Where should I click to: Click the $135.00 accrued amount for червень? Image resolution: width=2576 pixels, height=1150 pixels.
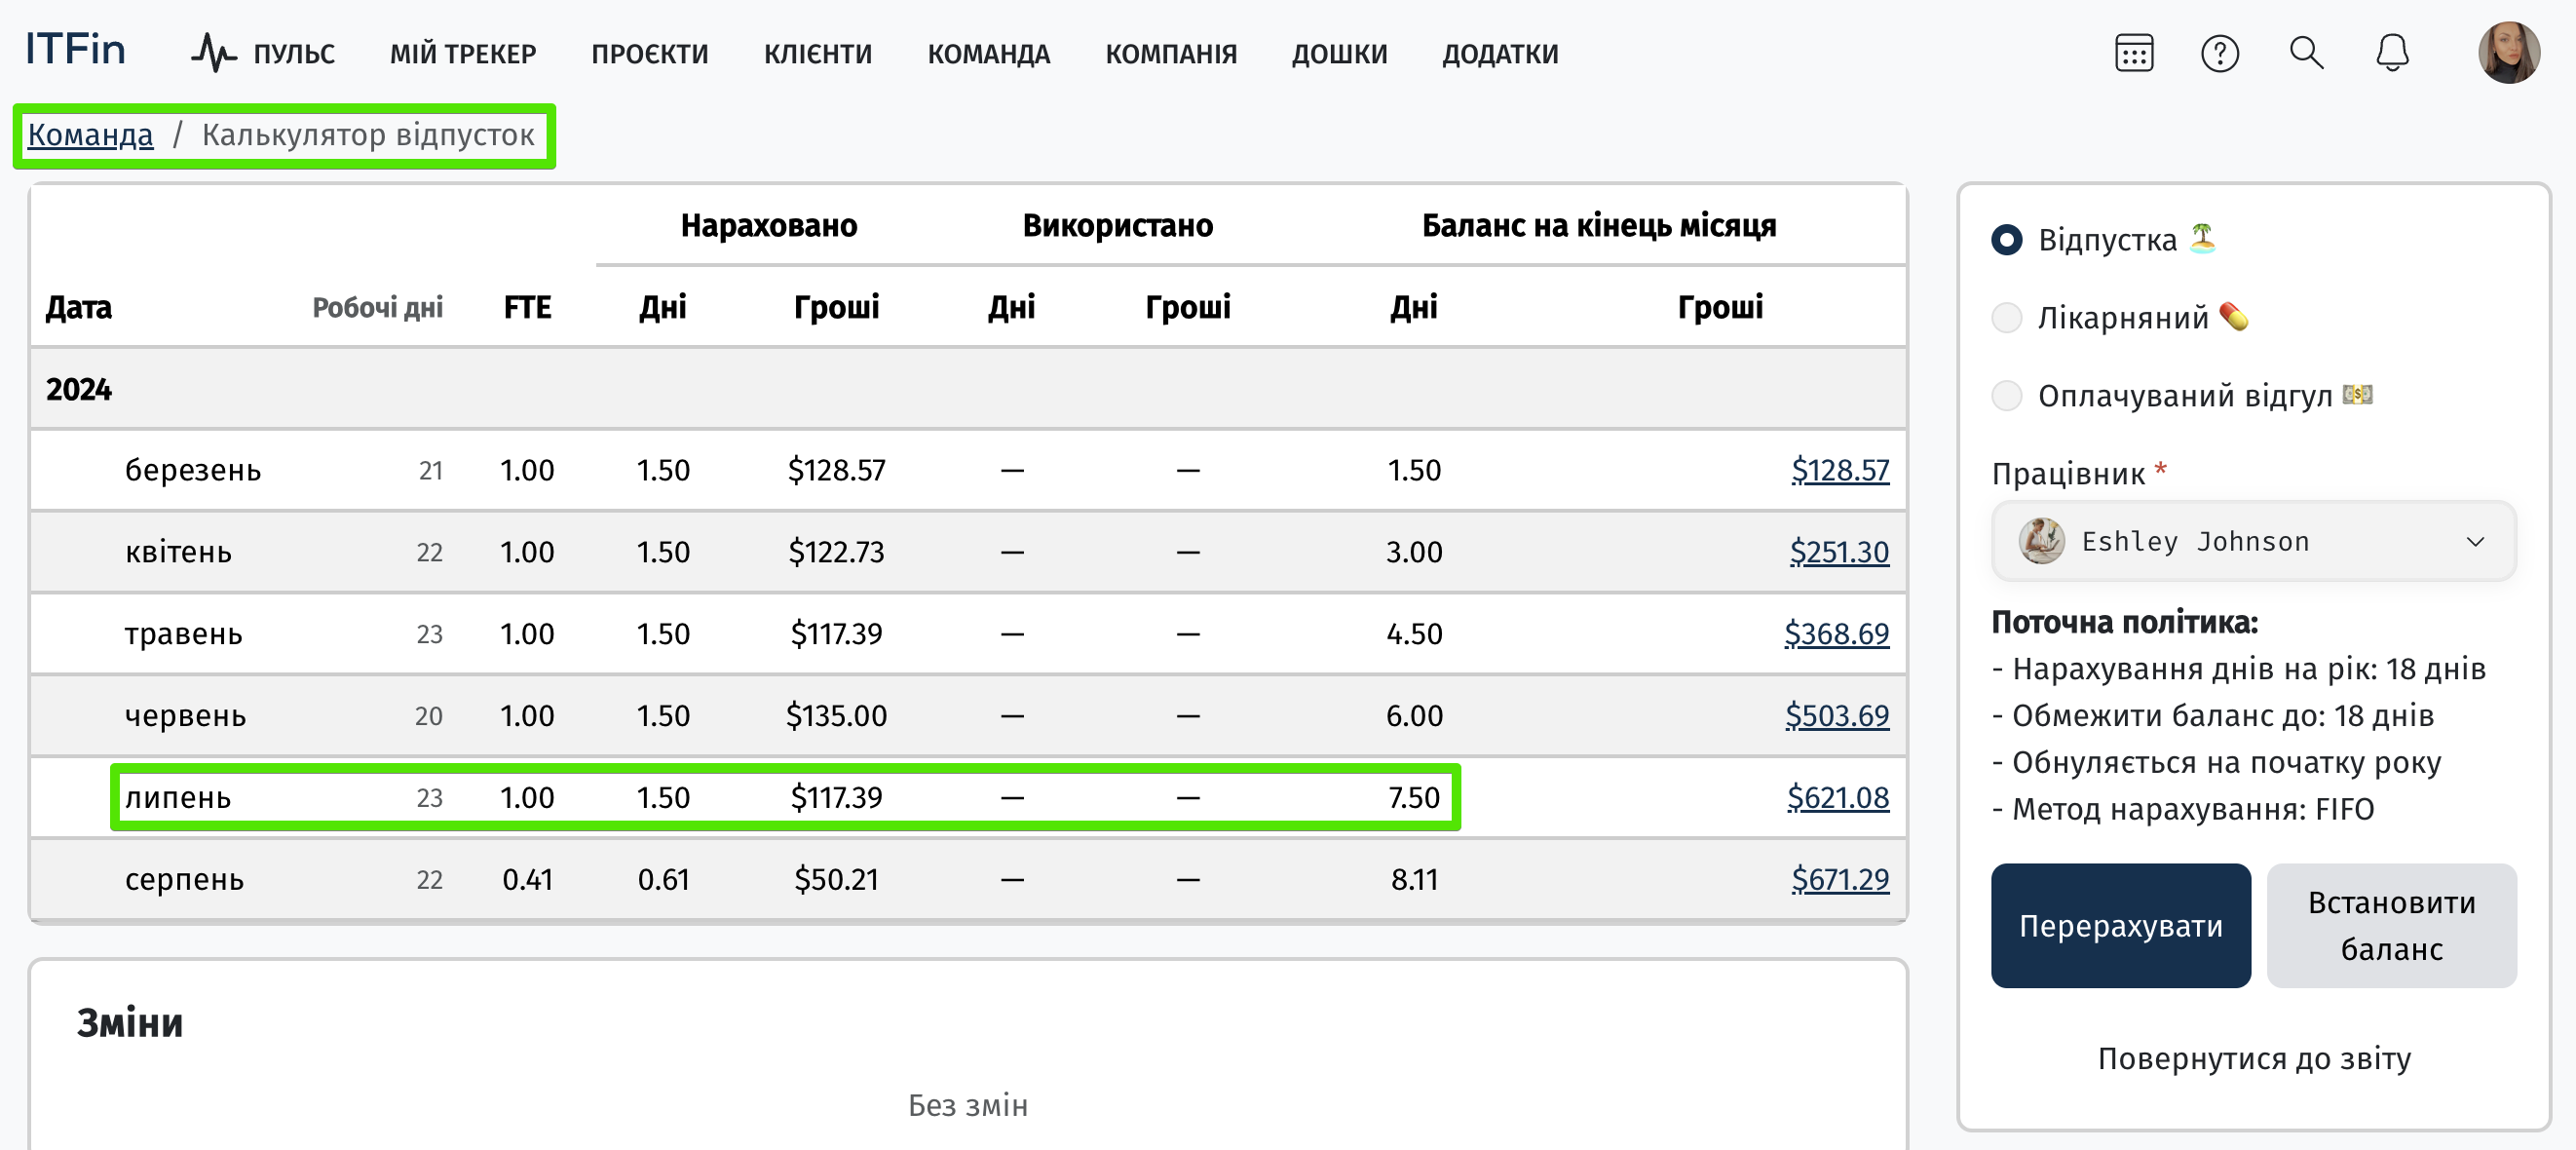pyautogui.click(x=836, y=716)
